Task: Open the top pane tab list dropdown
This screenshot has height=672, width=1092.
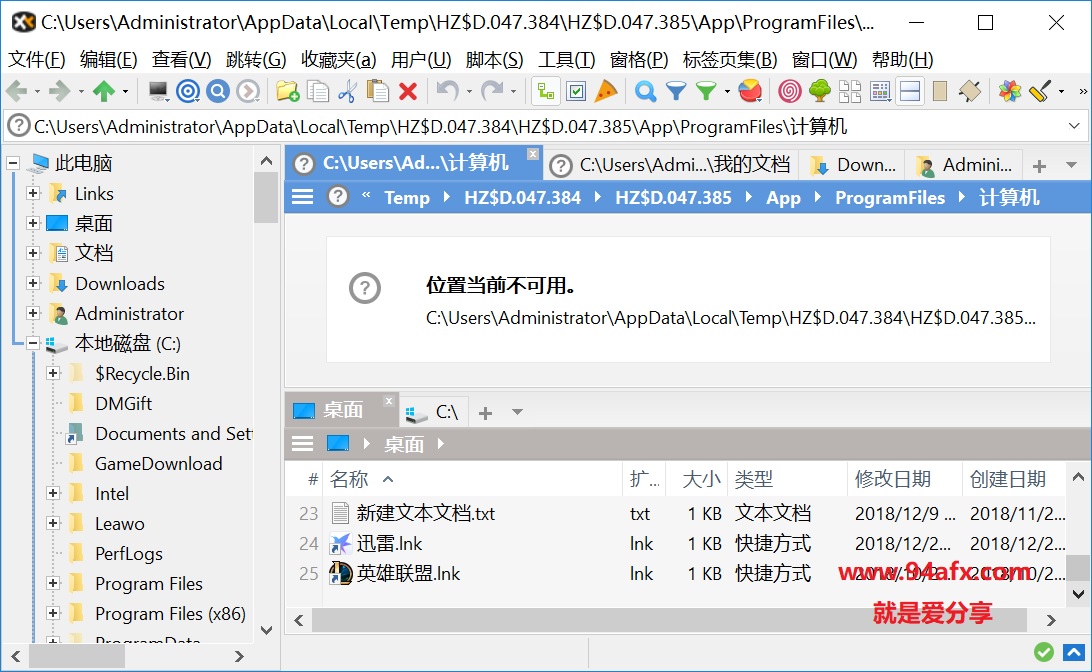Action: point(1071,165)
